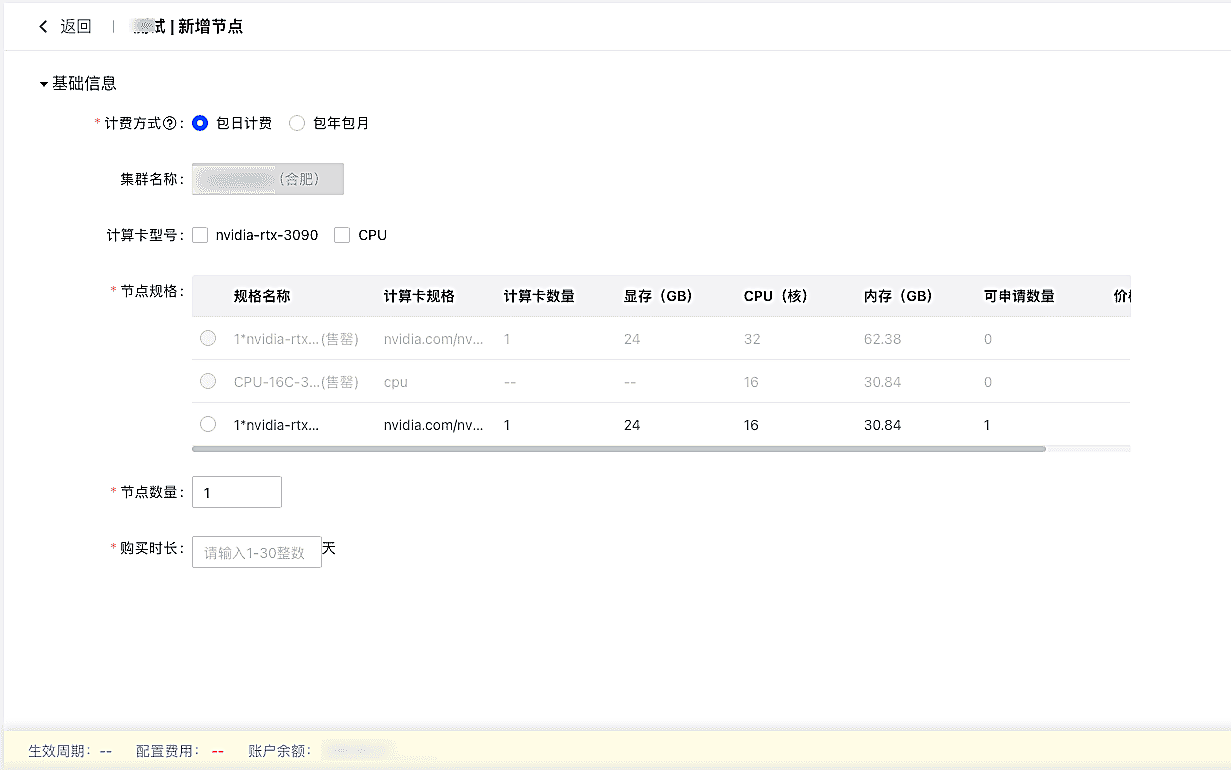Screen dimensions: 1231x770
Task: Click the 计算卡数量 column header
Action: (539, 297)
